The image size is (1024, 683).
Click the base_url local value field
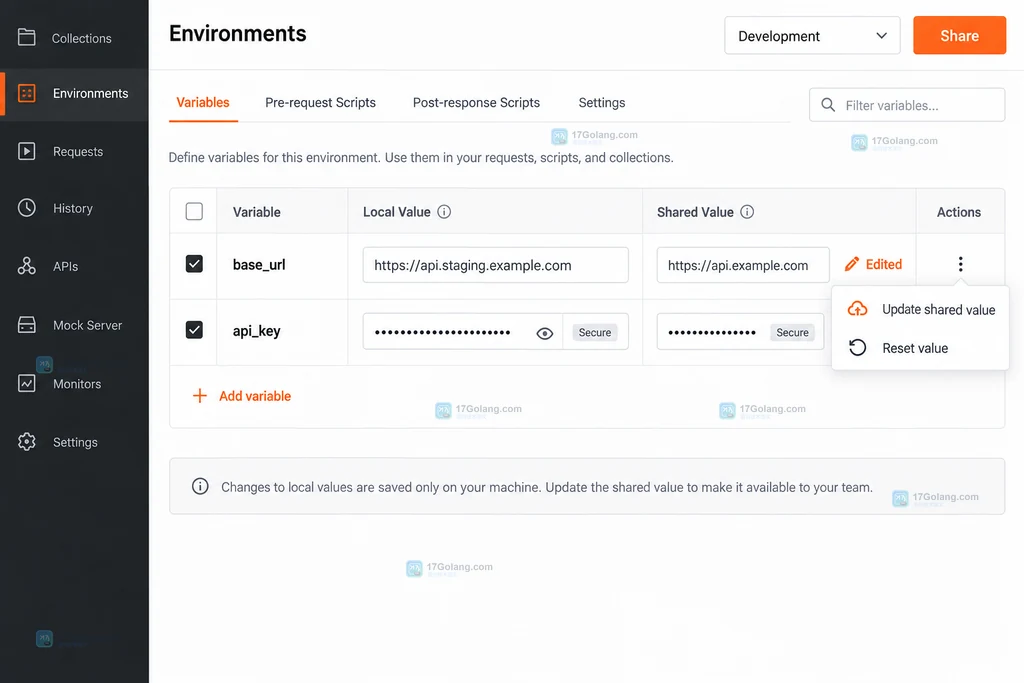[496, 265]
